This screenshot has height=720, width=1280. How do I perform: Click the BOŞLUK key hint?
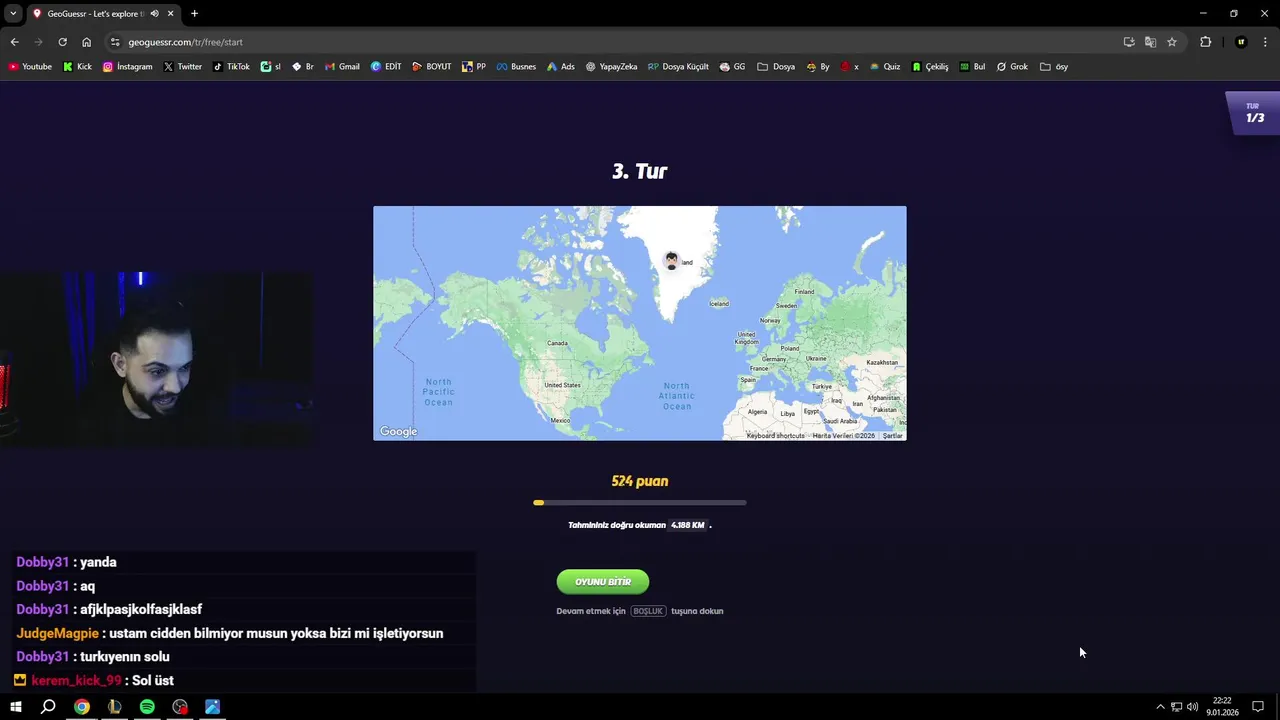pyautogui.click(x=648, y=611)
